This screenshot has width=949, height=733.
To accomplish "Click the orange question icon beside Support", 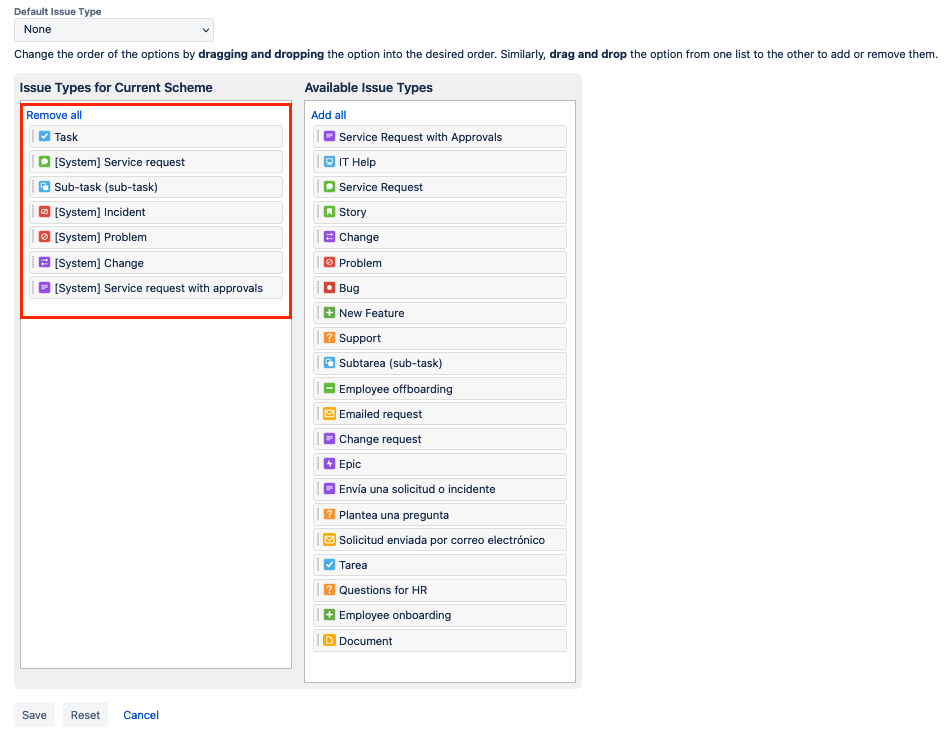I will (x=329, y=338).
